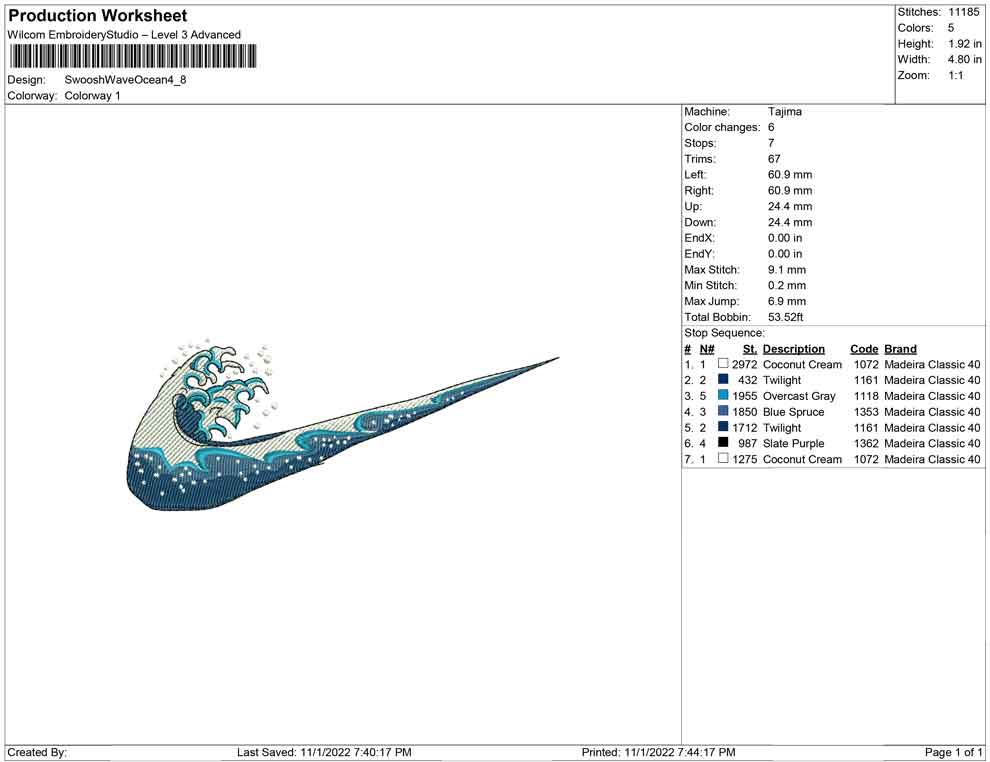Image resolution: width=990 pixels, height=762 pixels.
Task: Click stitch count 432 in row 2
Action: tap(748, 380)
